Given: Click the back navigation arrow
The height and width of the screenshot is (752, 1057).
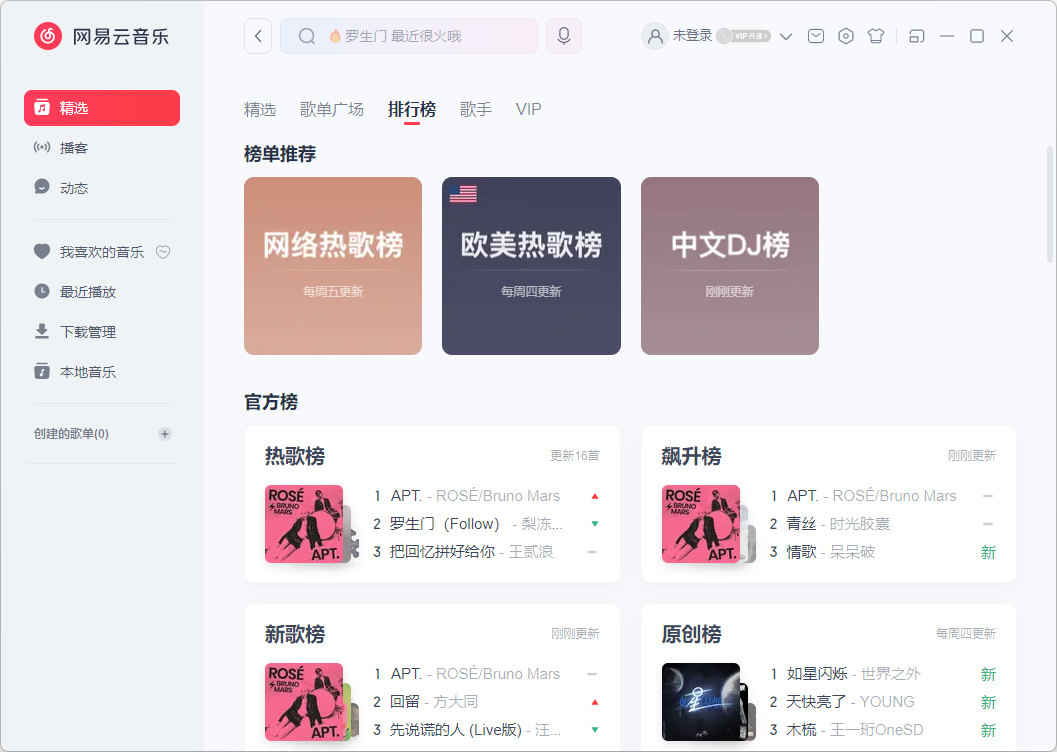Looking at the screenshot, I should point(258,35).
